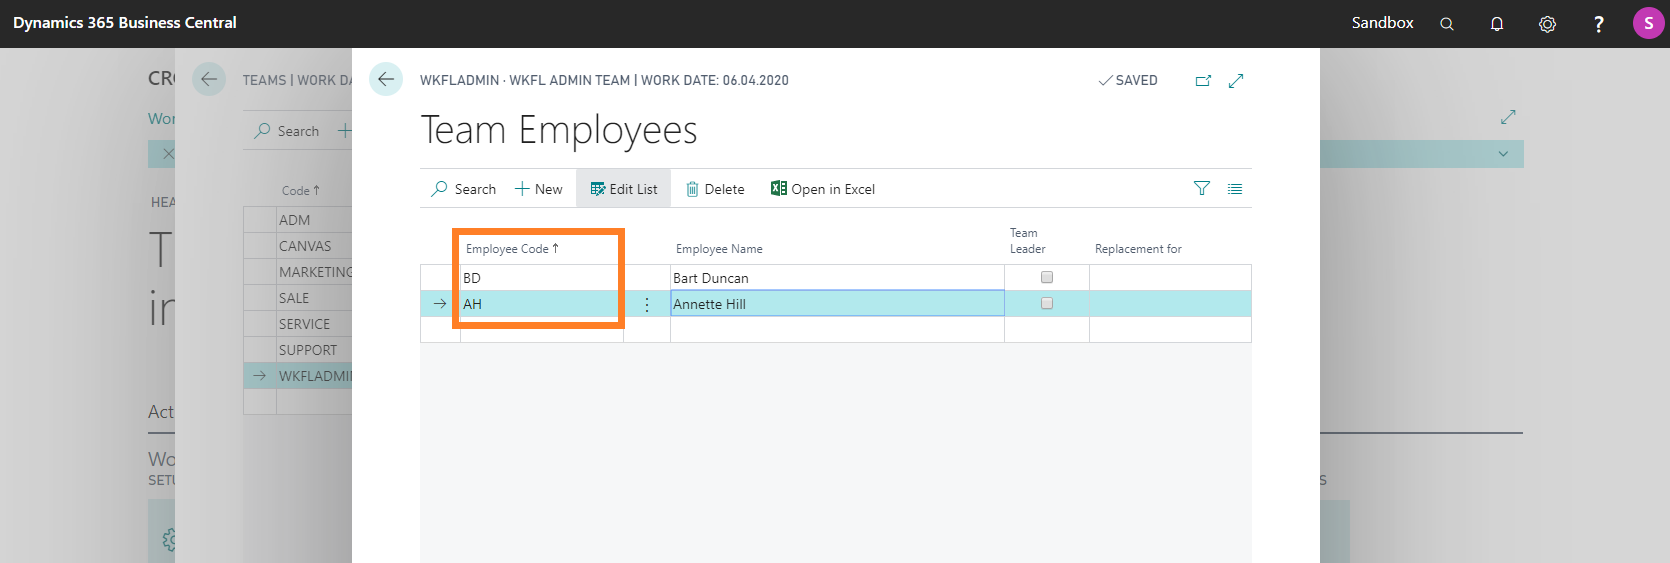Screen dimensions: 1670x563
Task: Expand the Team Employees page to full width
Action: 1236,81
